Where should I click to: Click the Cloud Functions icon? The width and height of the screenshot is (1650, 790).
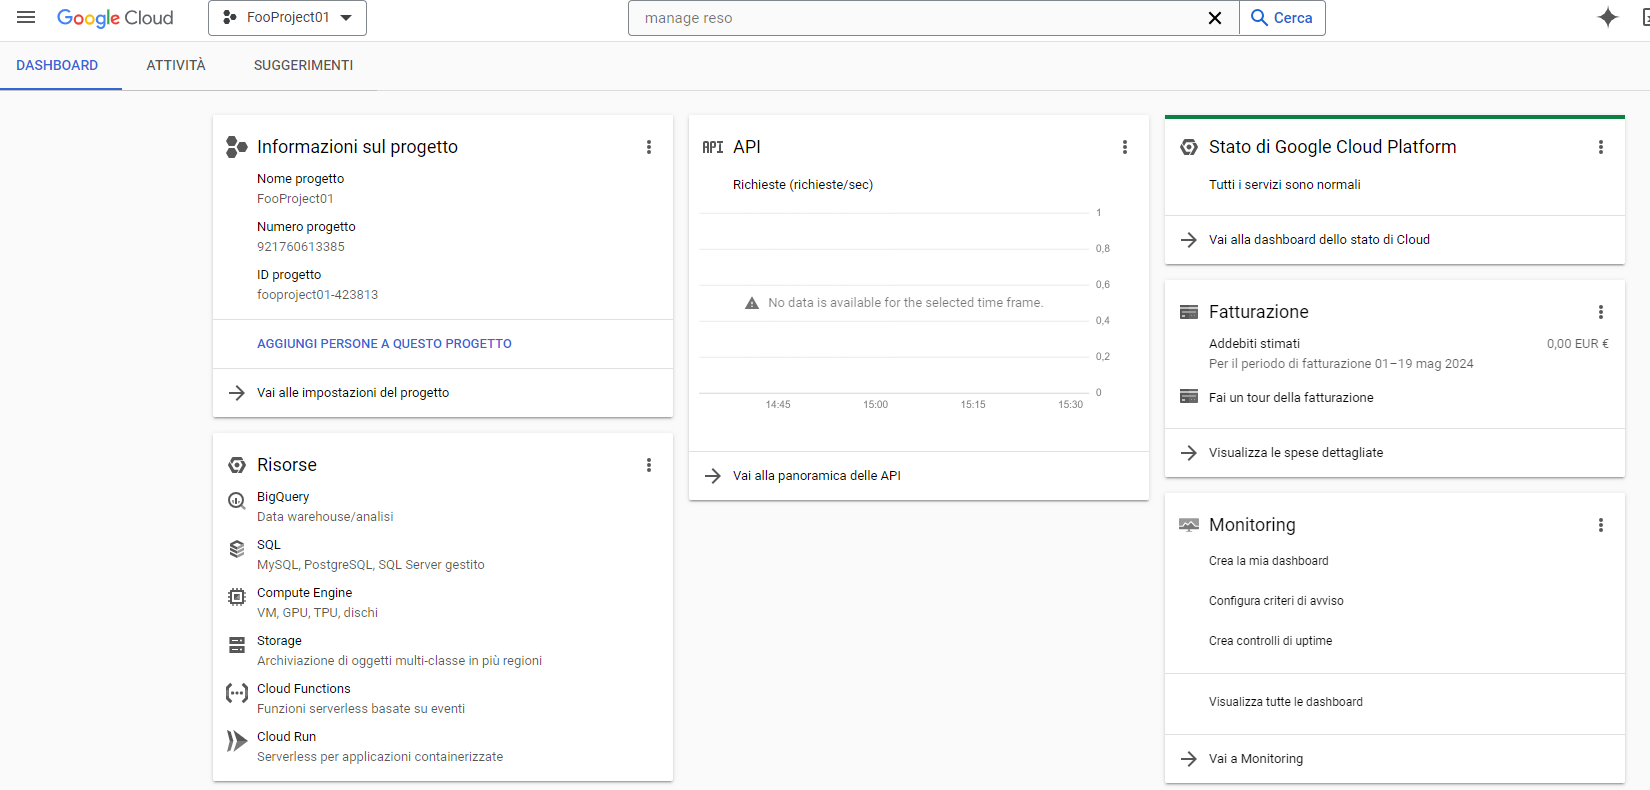[x=237, y=693]
